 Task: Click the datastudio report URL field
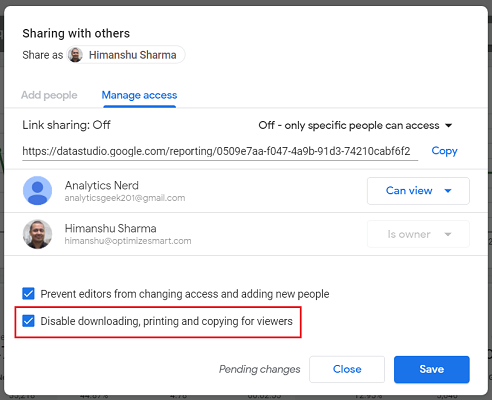[x=220, y=152]
